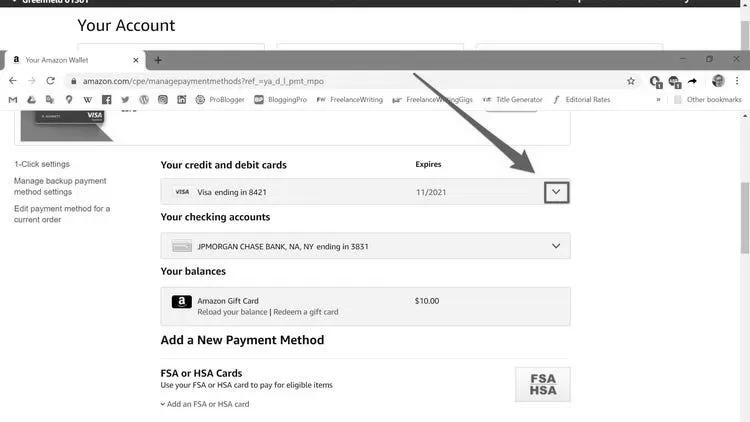The width and height of the screenshot is (750, 422).
Task: Open the Other bookmarks folder
Action: [708, 100]
